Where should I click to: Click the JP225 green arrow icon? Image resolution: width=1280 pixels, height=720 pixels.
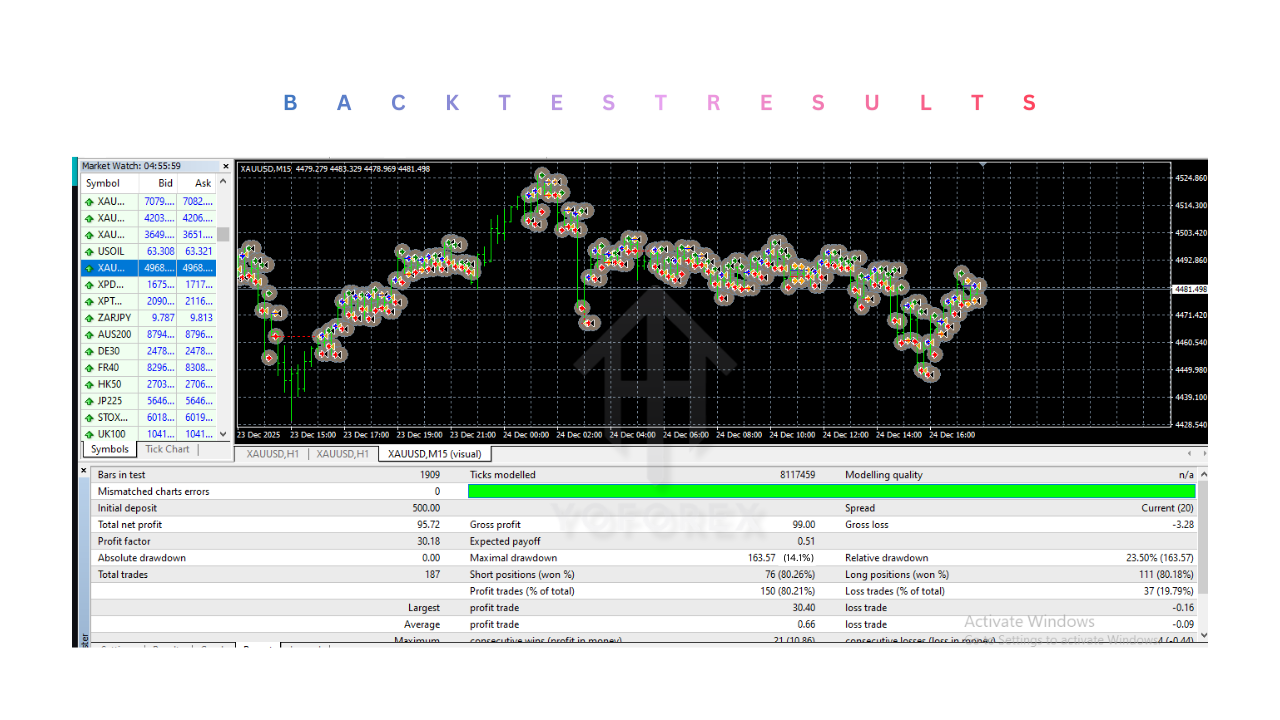click(x=89, y=401)
